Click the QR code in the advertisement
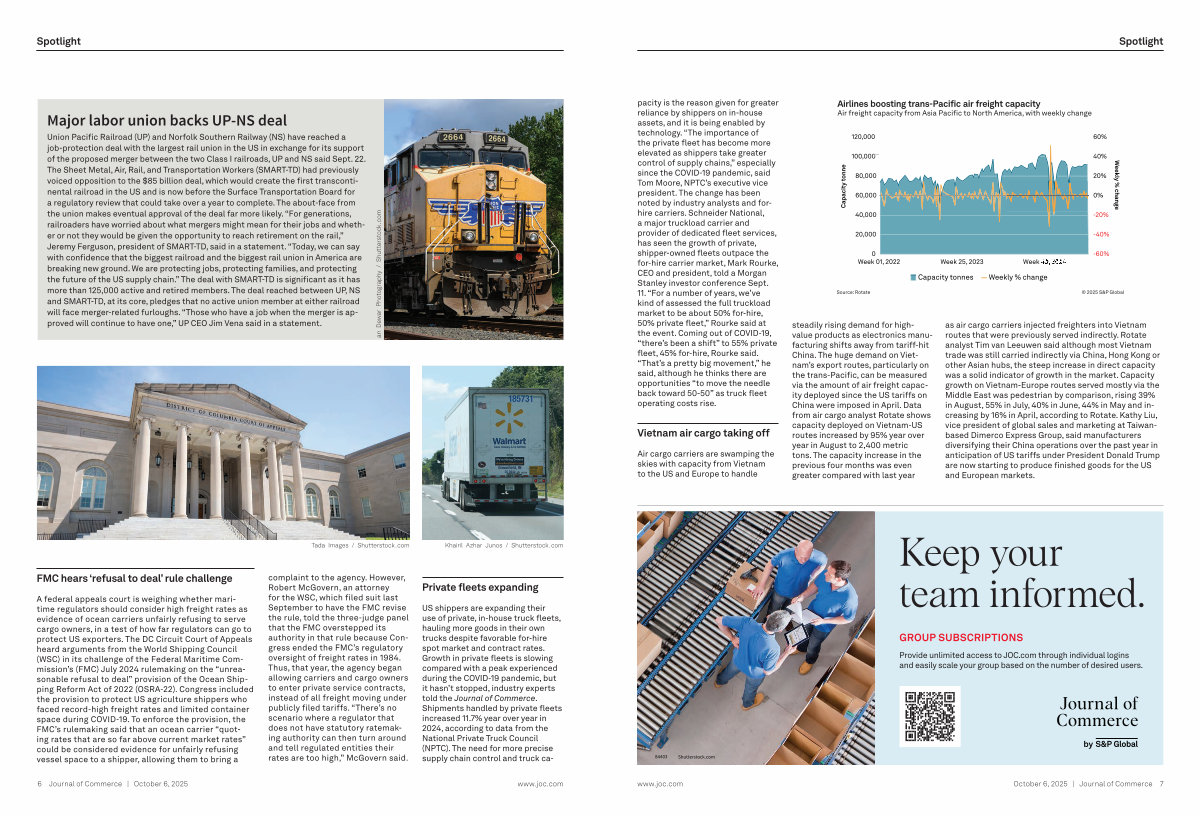Image resolution: width=1200 pixels, height=816 pixels. (x=929, y=716)
